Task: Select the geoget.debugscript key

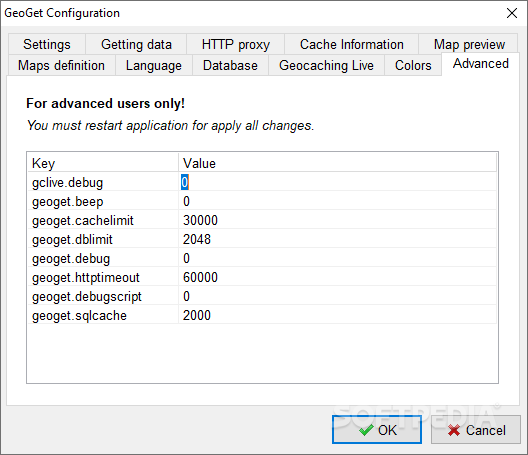Action: (x=87, y=297)
